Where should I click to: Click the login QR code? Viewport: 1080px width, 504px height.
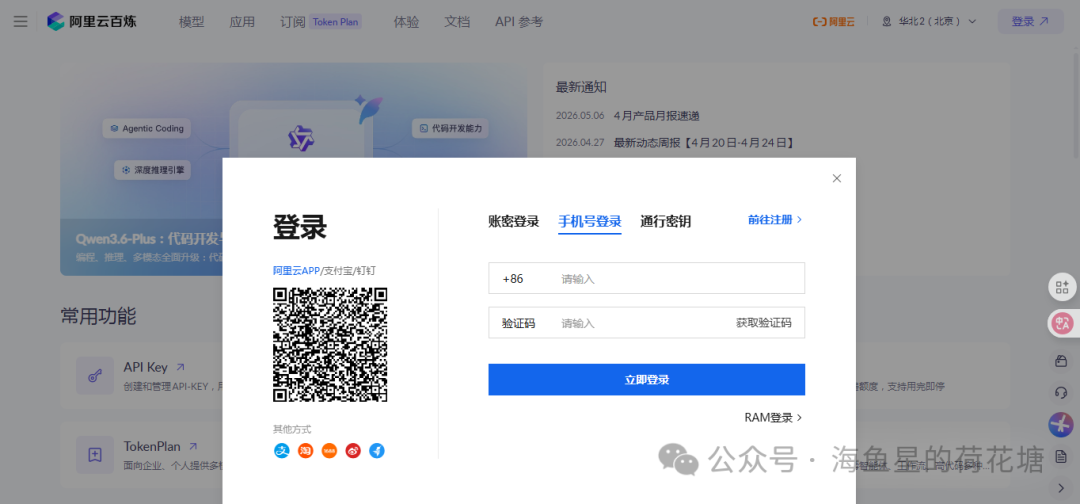[x=330, y=345]
